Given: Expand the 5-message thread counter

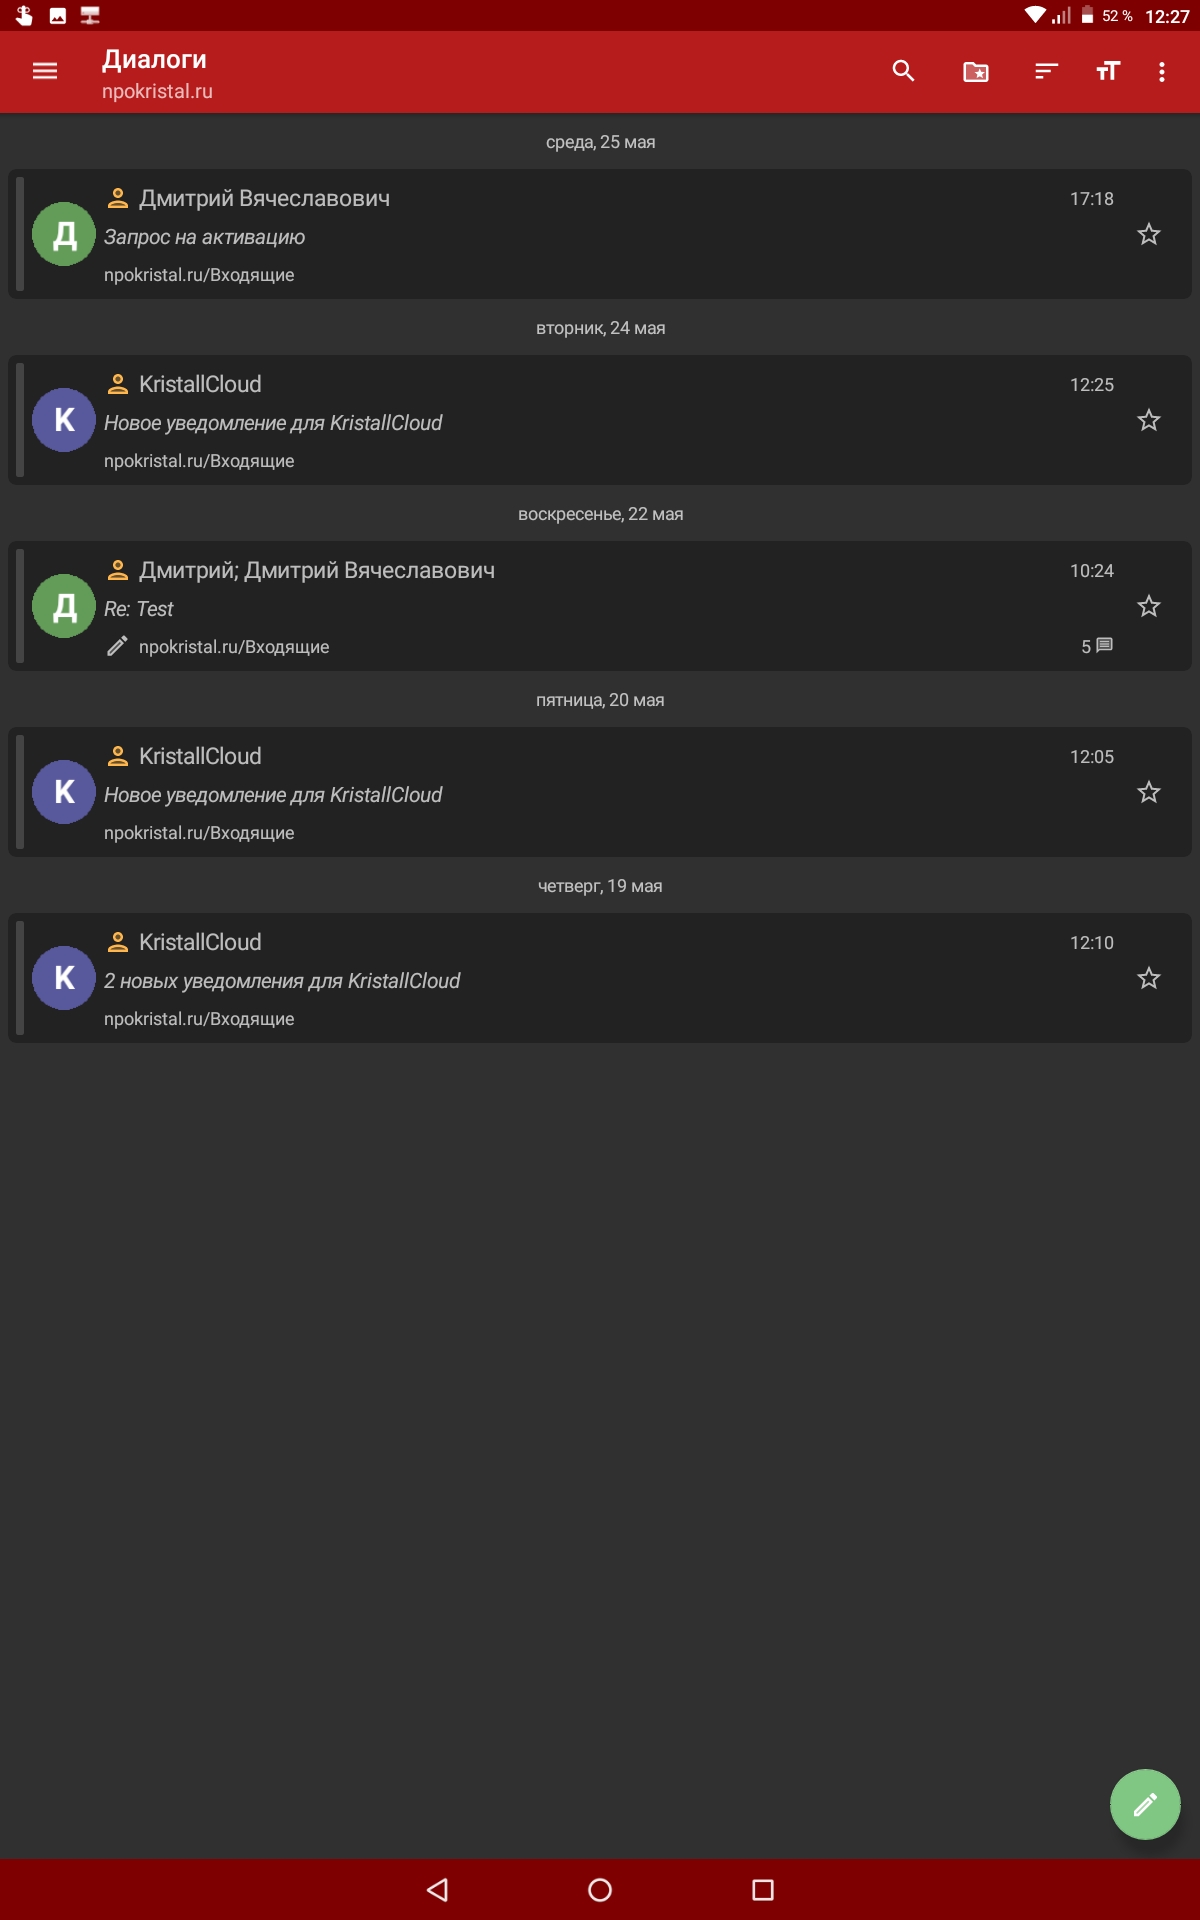Looking at the screenshot, I should pos(1096,646).
